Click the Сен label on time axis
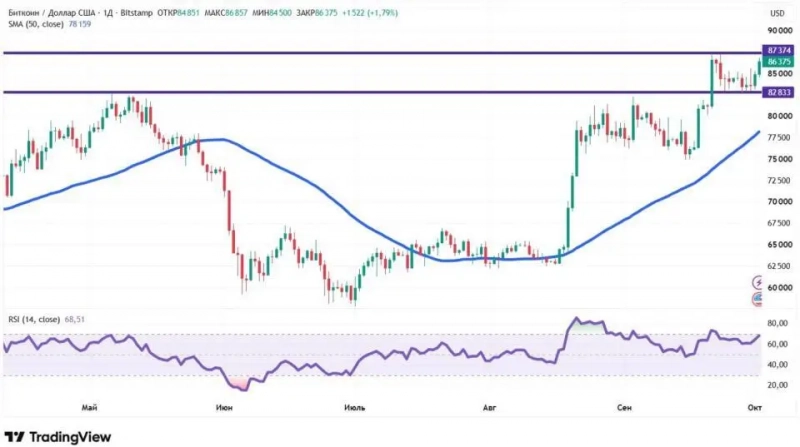 point(624,408)
